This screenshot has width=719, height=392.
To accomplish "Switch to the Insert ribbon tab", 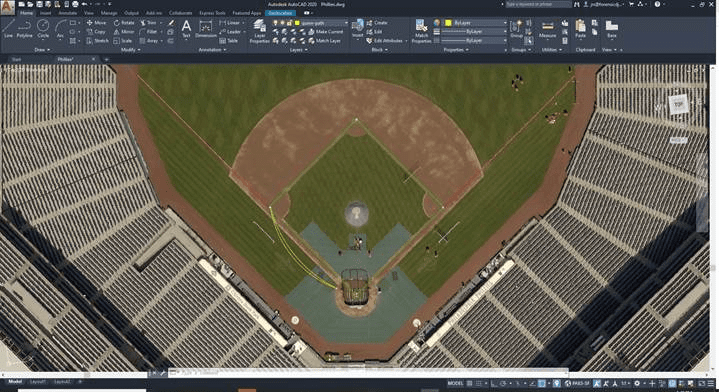I will click(45, 13).
